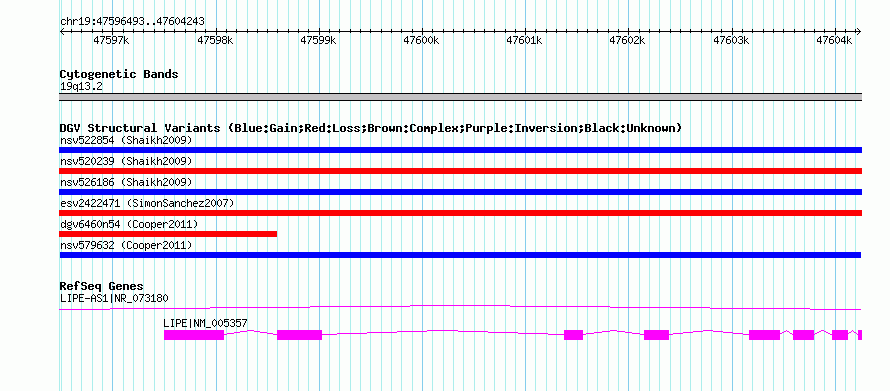Select variant label nsv520239 (Shaikh2009)
The width and height of the screenshot is (890, 391).
pyautogui.click(x=126, y=161)
